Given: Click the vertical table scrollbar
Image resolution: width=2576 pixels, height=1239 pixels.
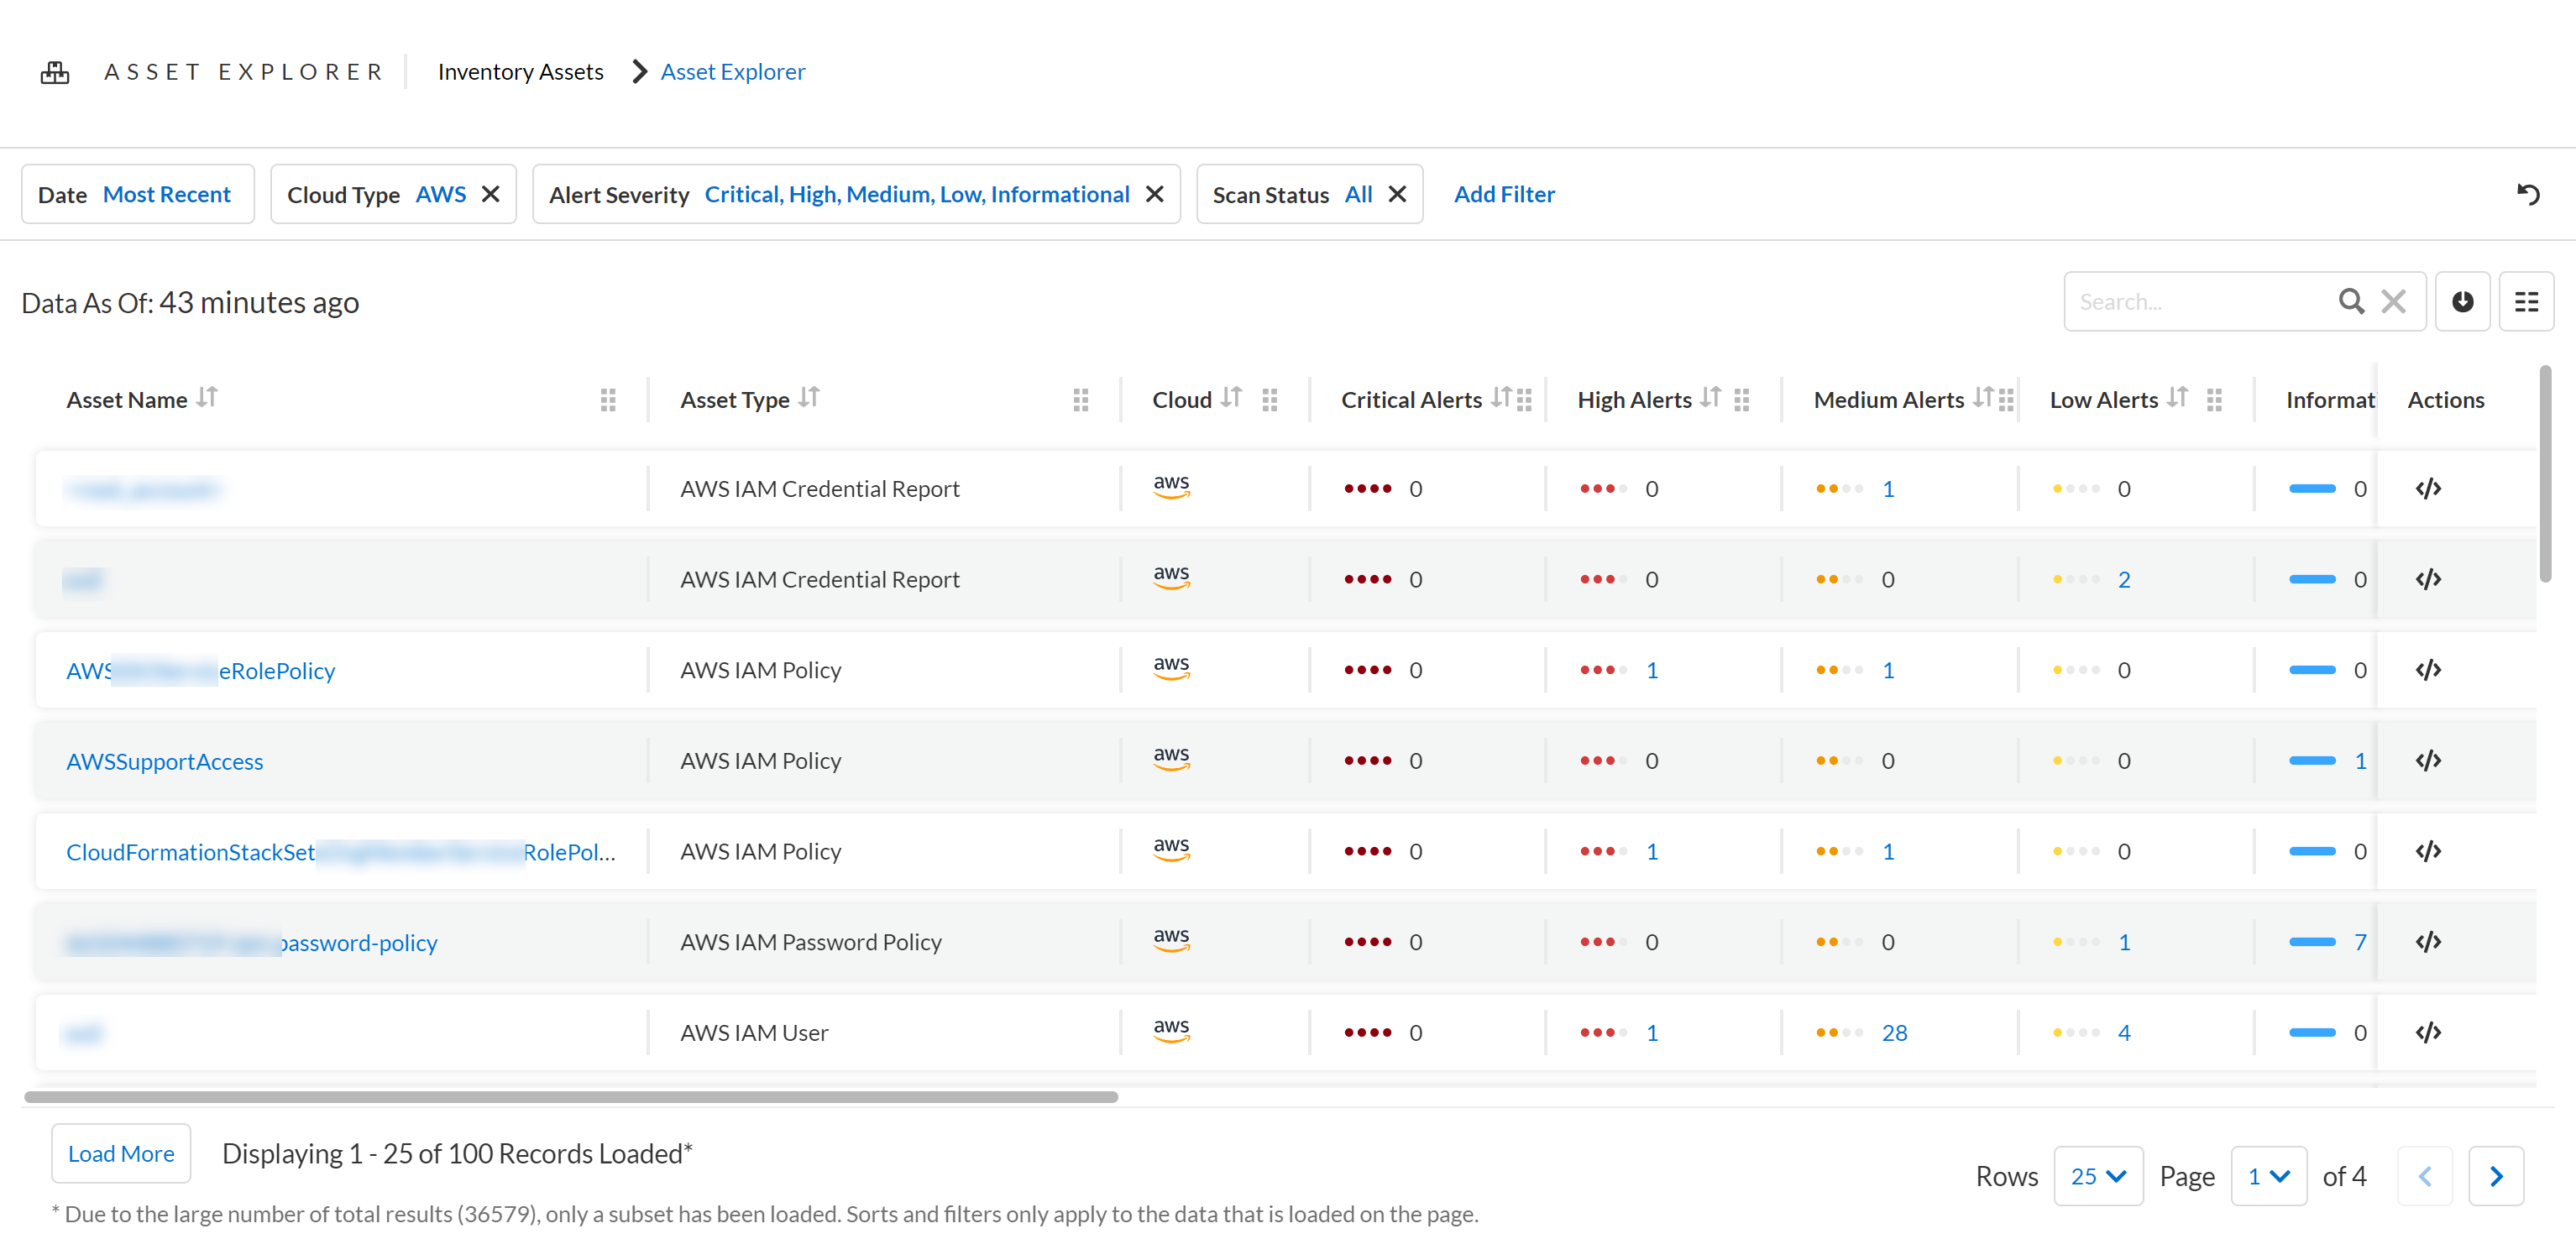Looking at the screenshot, I should (2545, 473).
